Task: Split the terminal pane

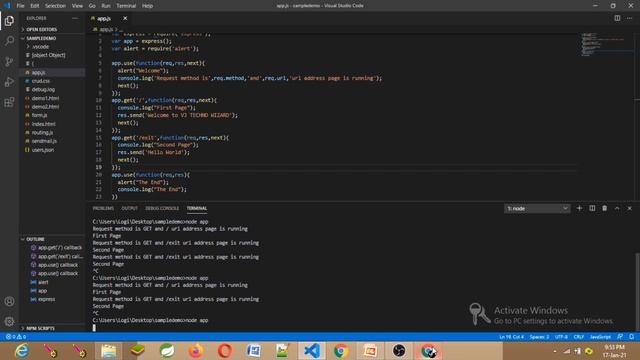Action: click(x=592, y=208)
